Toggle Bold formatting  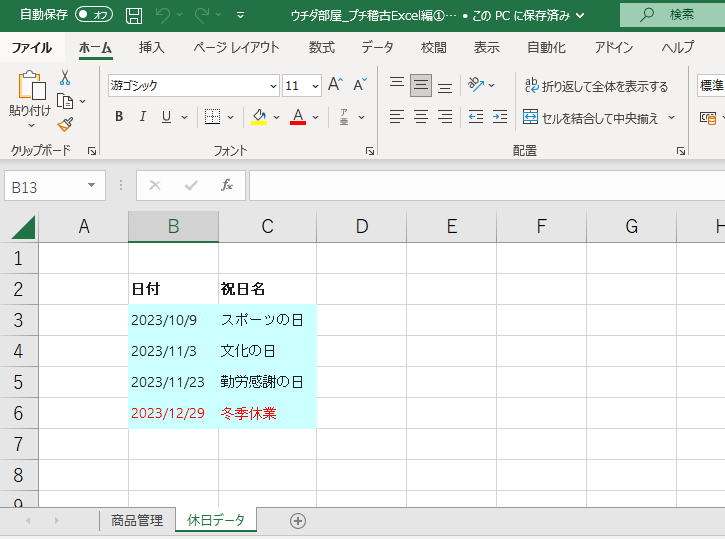pyautogui.click(x=119, y=117)
